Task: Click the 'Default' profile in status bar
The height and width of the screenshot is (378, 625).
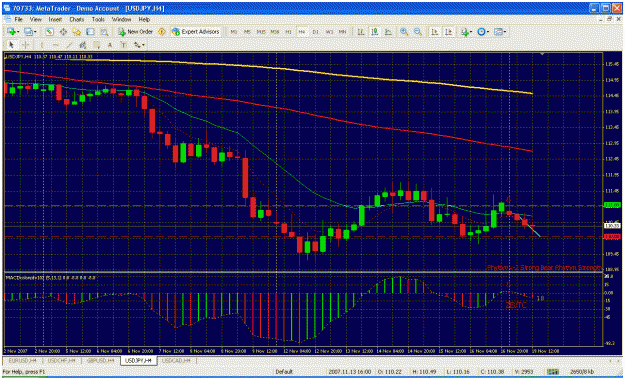Action: point(284,372)
